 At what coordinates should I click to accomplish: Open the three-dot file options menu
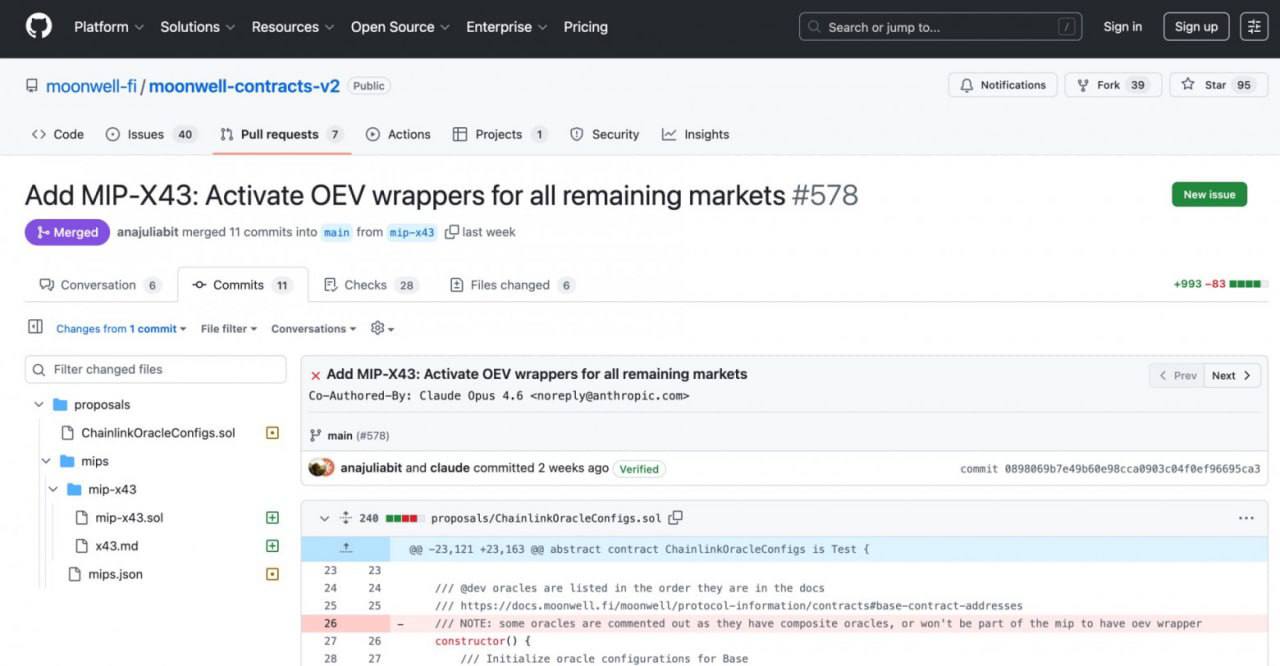[1245, 518]
